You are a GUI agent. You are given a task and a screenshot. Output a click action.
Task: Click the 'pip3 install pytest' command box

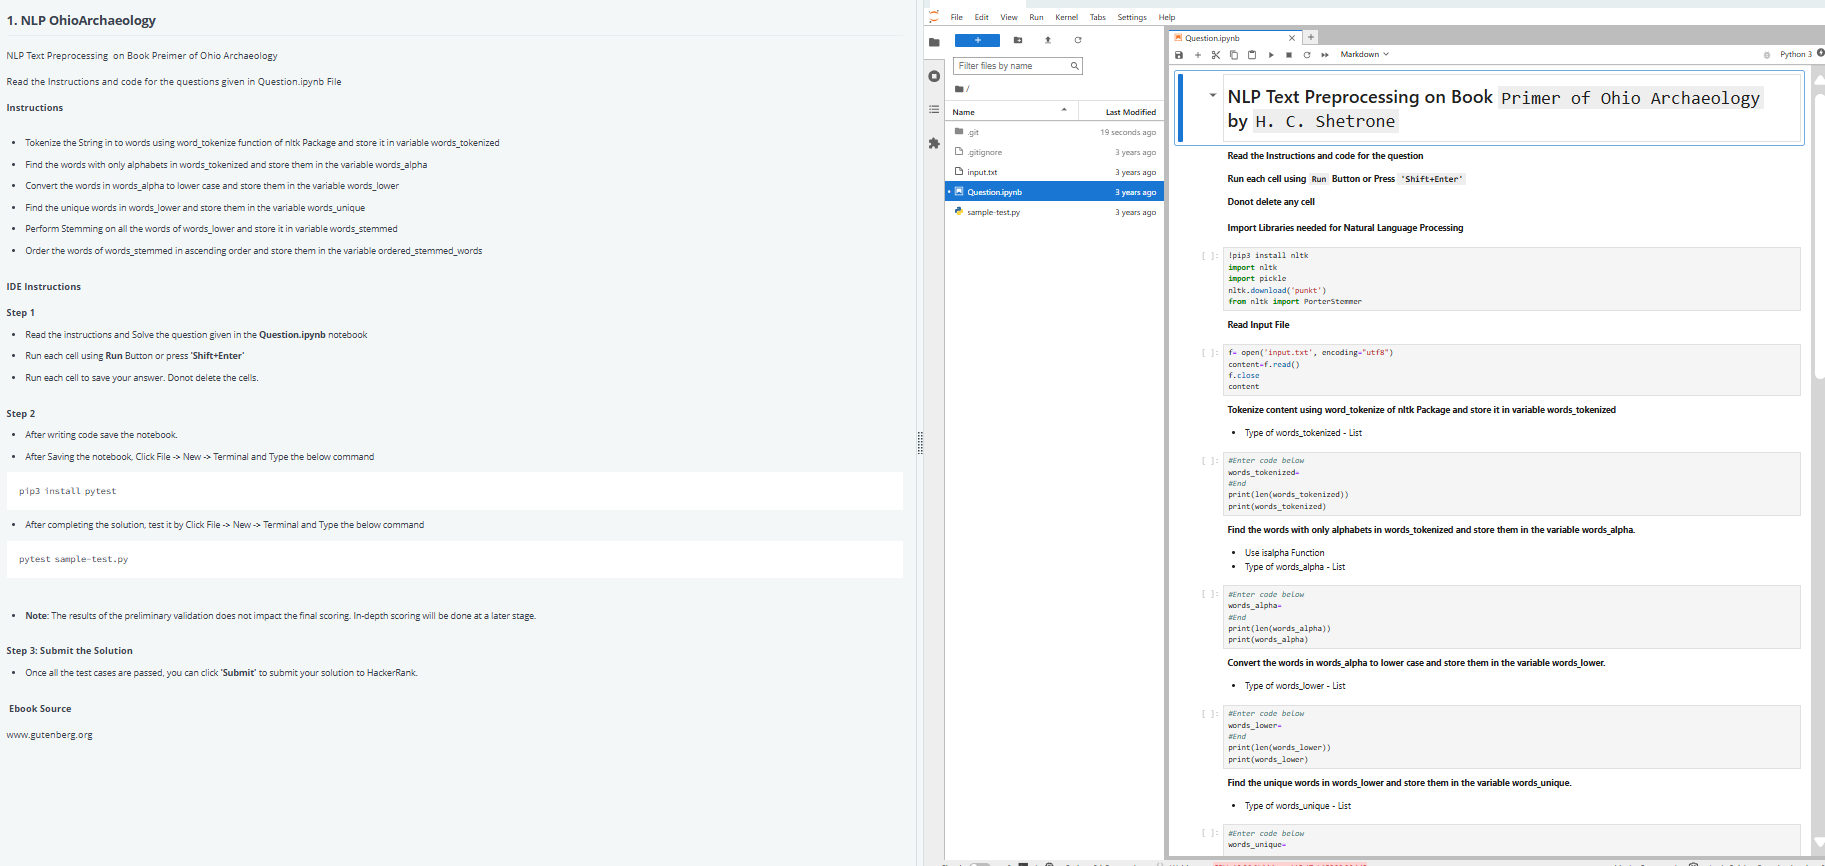(455, 491)
